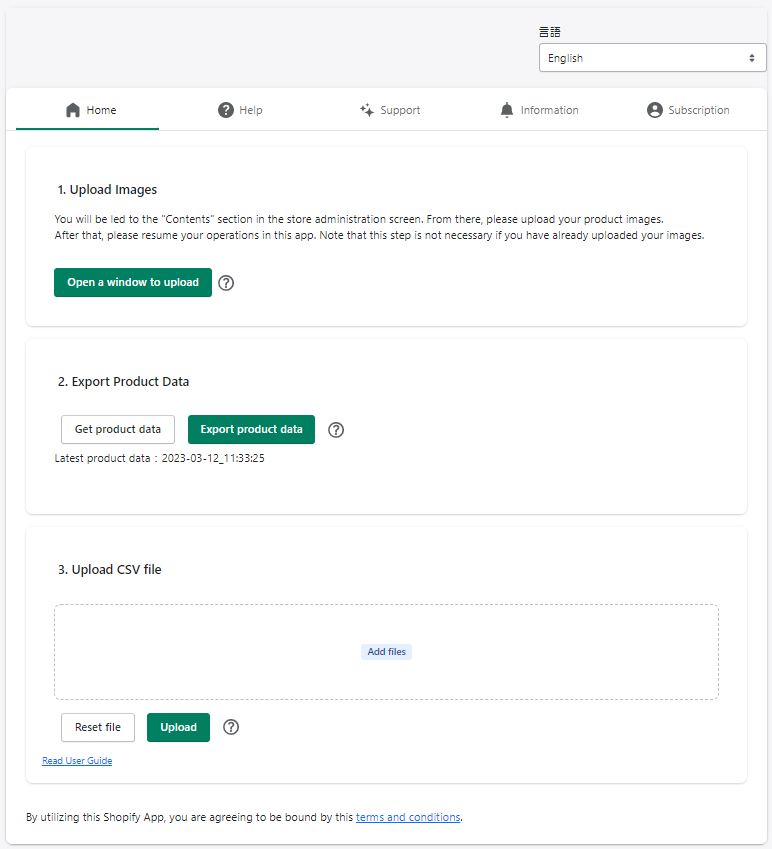Image resolution: width=772 pixels, height=849 pixels.
Task: Click the Upload button
Action: tap(178, 727)
